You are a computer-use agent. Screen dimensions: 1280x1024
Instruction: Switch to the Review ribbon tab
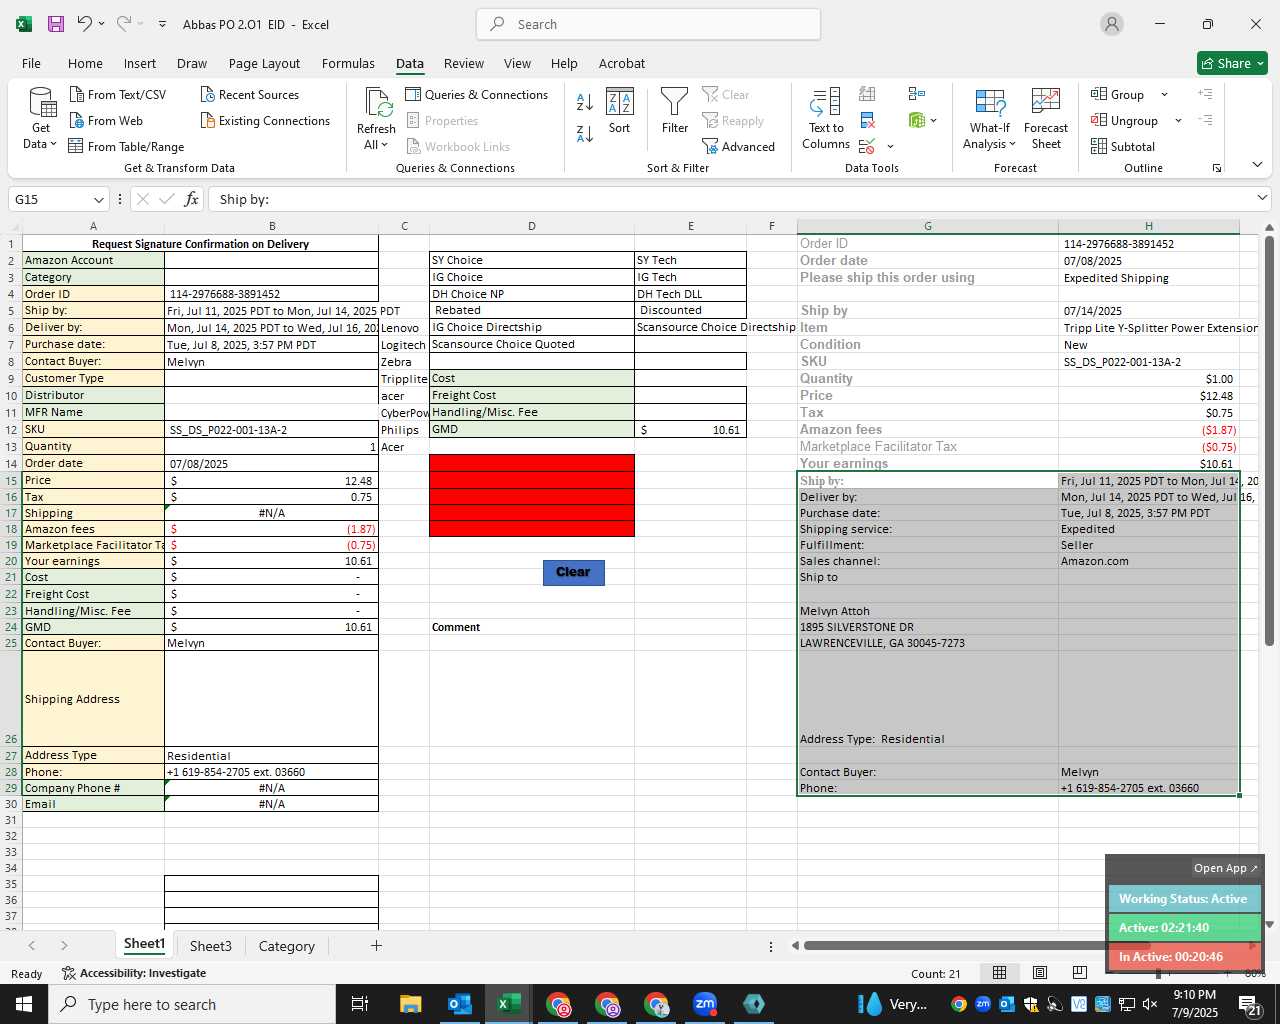click(464, 63)
